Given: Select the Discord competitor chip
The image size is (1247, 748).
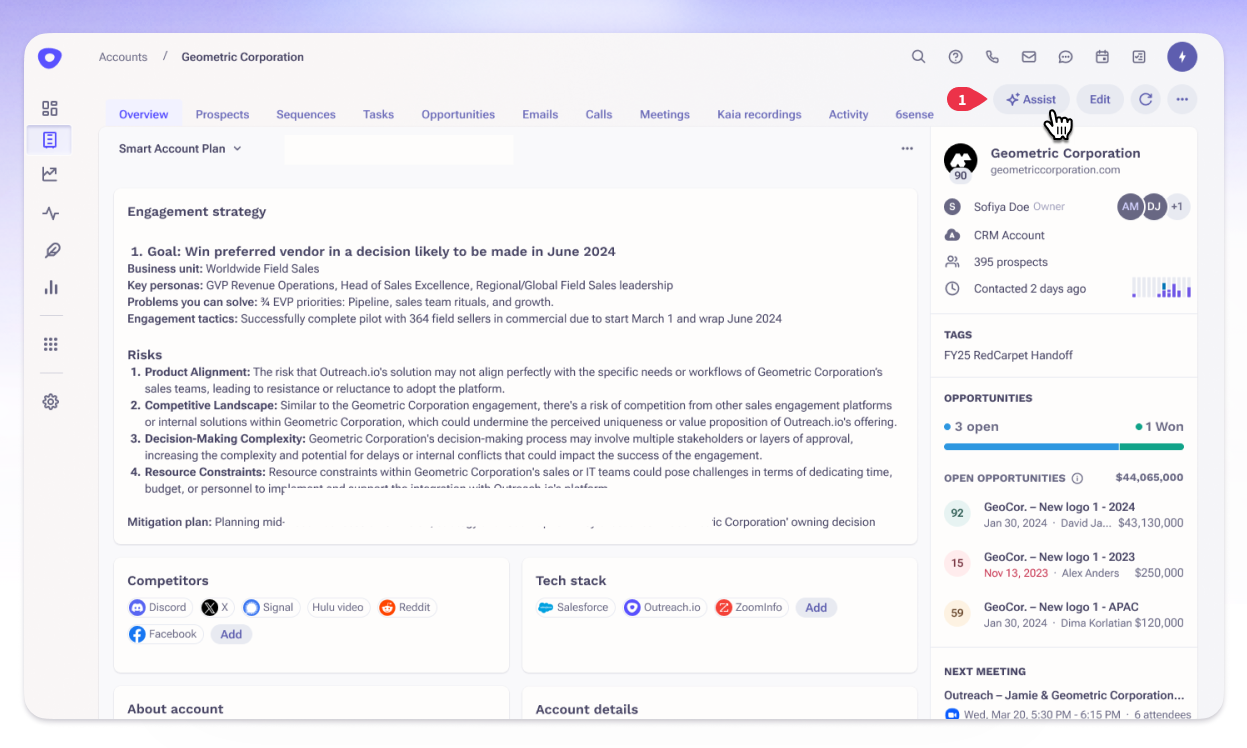Looking at the screenshot, I should (159, 607).
